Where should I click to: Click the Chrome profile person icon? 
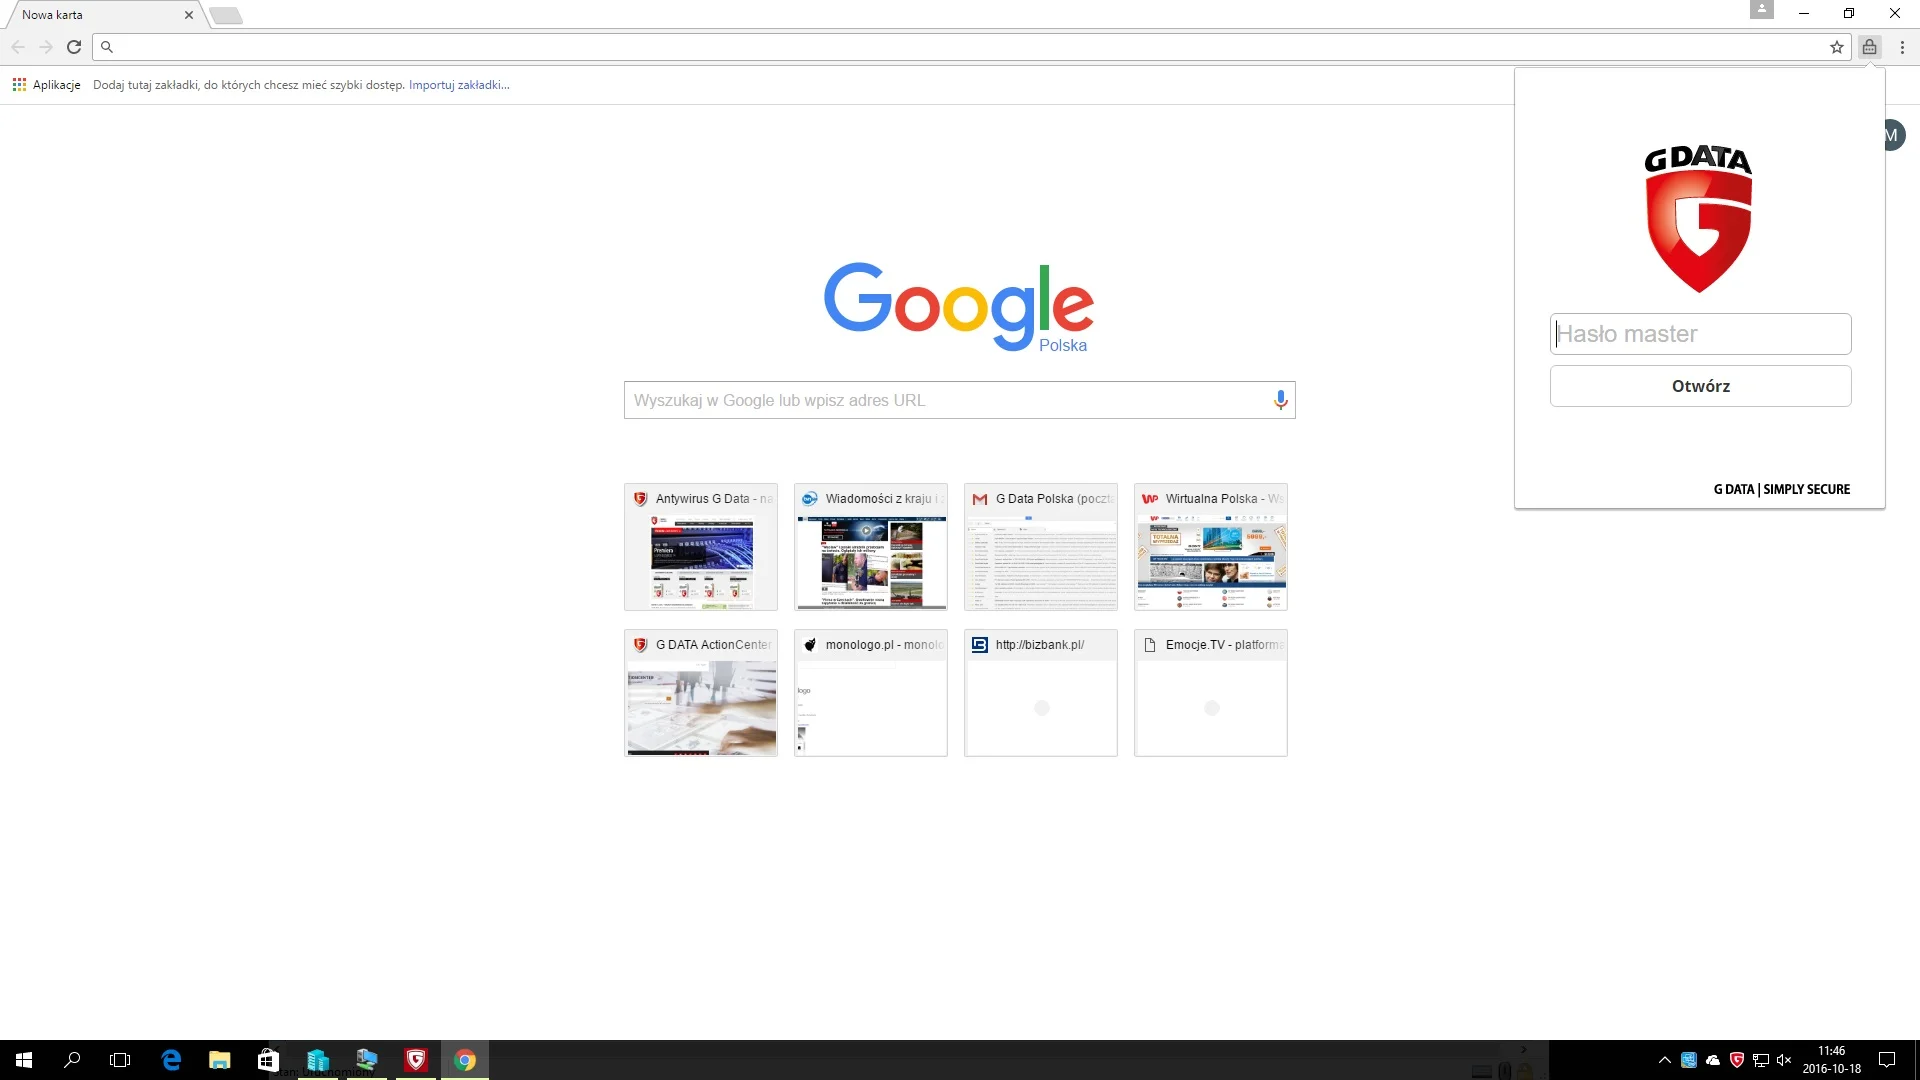1762,10
